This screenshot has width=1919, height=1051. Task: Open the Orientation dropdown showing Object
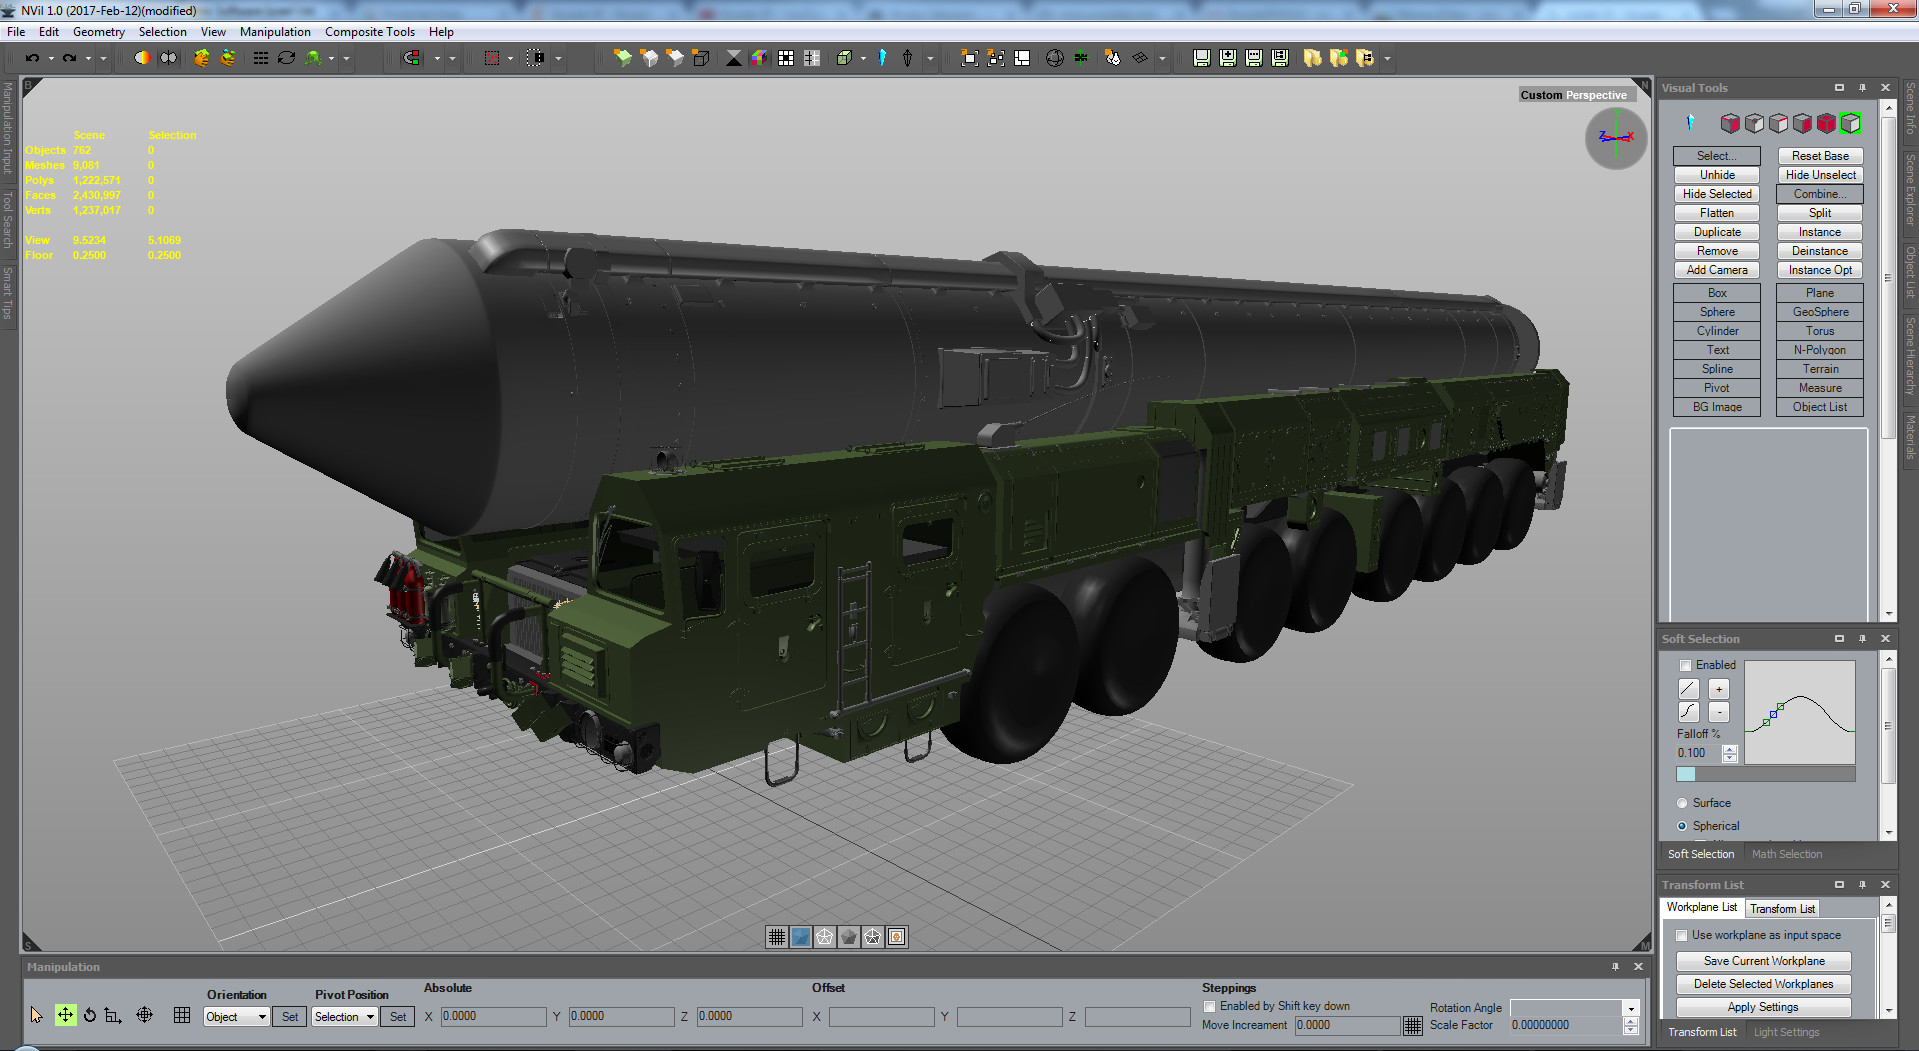(235, 1016)
